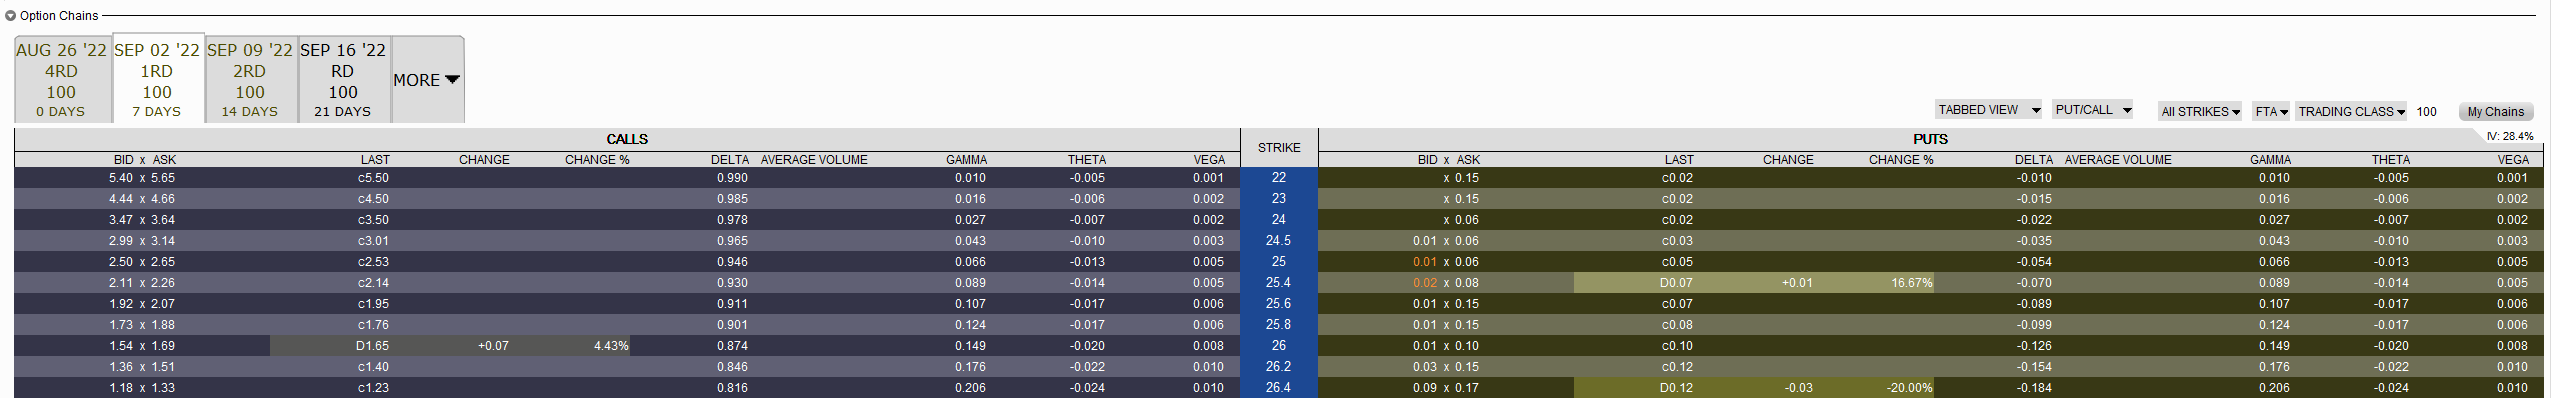
Task: Expand the TRADING CLASS dropdown
Action: 2351,112
